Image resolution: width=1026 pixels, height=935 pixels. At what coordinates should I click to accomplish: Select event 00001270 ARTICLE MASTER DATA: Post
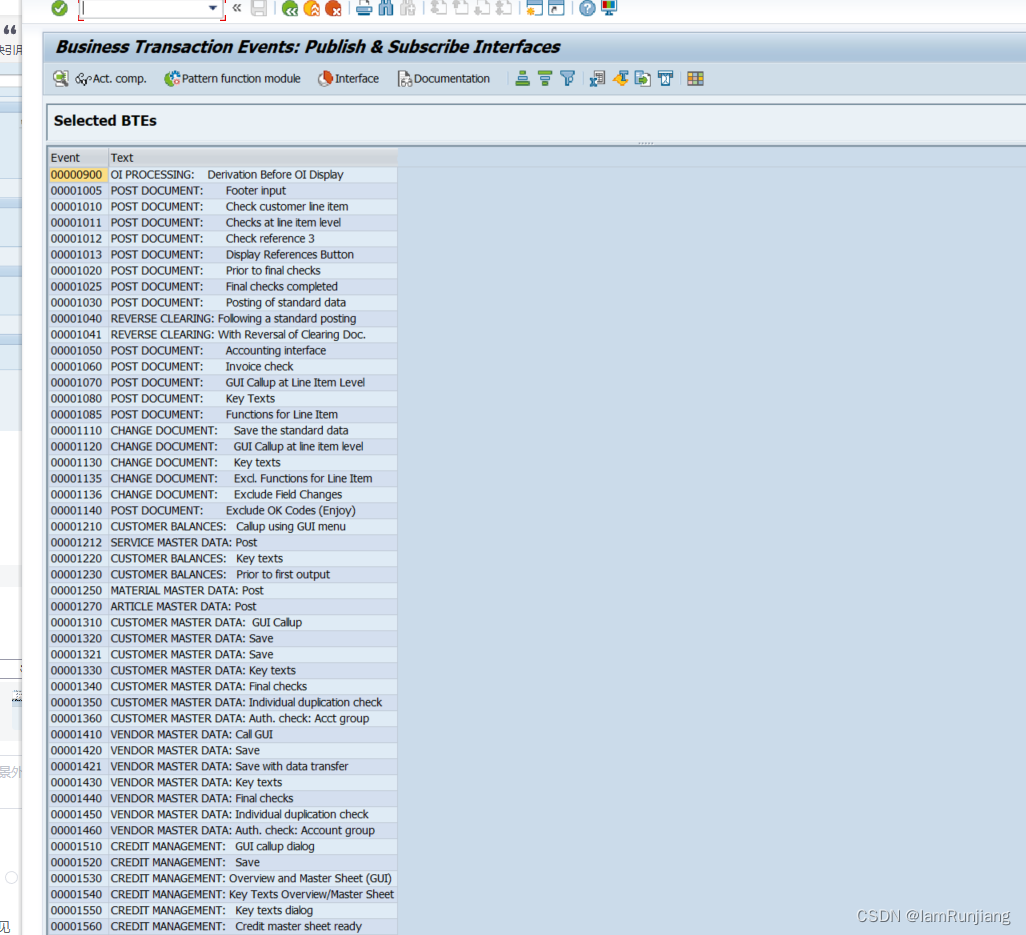(222, 607)
